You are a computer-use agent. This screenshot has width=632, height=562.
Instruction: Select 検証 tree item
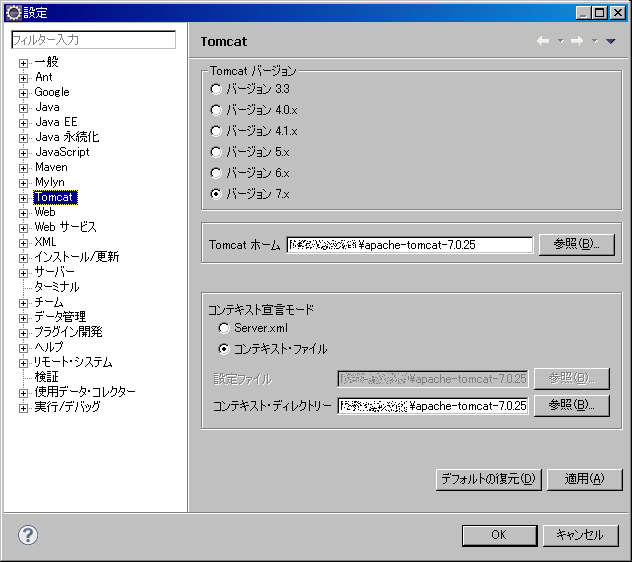pos(46,377)
